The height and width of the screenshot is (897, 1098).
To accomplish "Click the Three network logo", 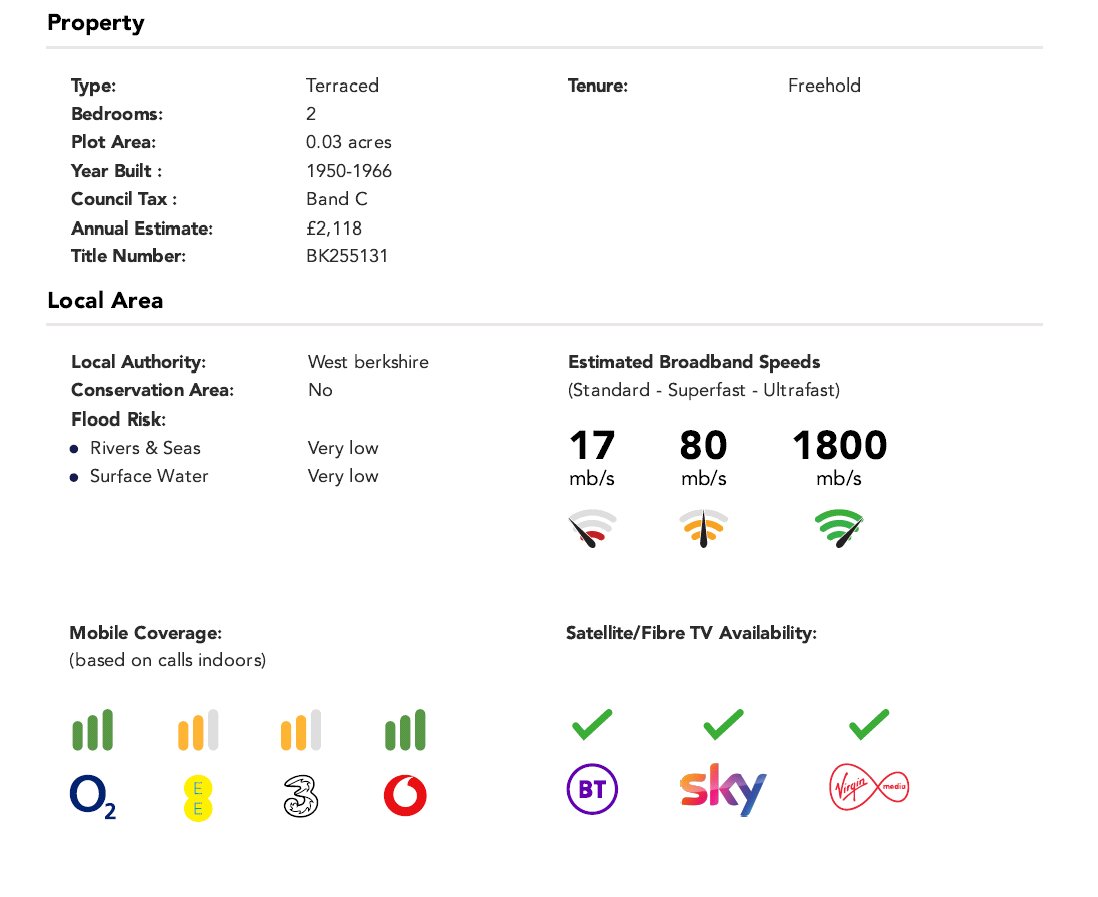I will (x=300, y=797).
